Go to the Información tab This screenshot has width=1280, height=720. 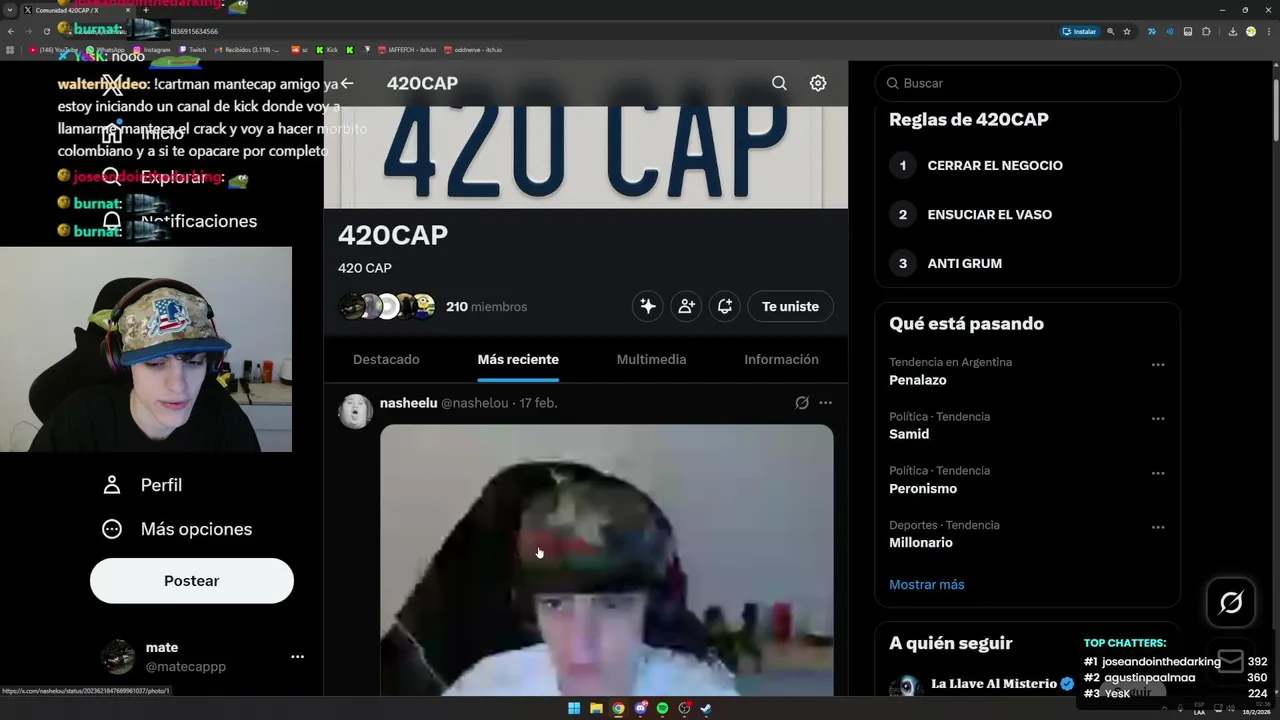[781, 360]
